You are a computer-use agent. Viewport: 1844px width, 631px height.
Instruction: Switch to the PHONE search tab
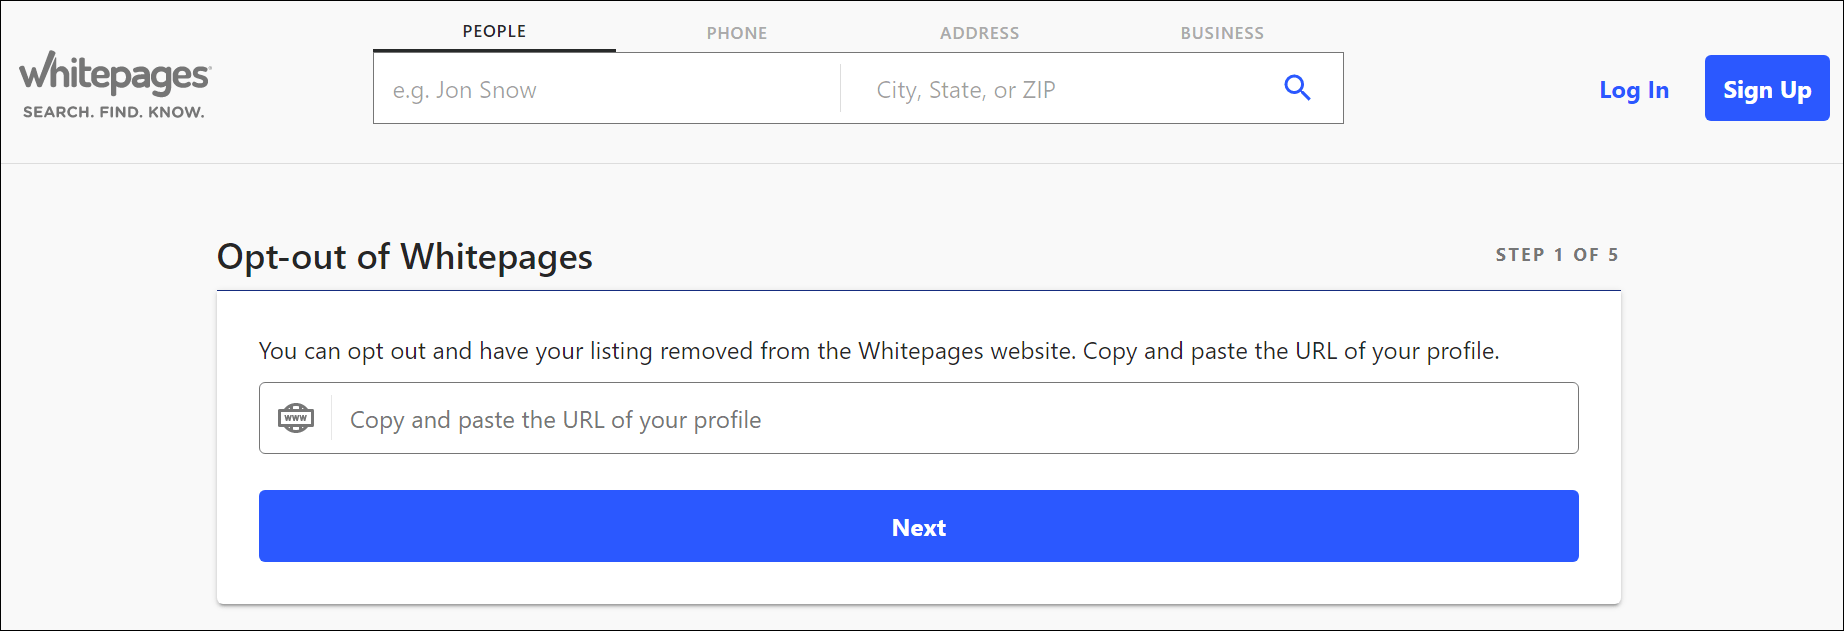(737, 33)
